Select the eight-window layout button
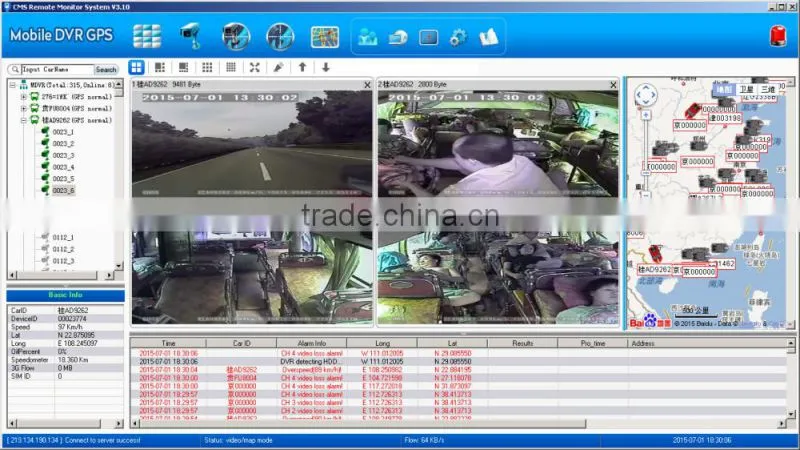800x450 pixels. 183,67
